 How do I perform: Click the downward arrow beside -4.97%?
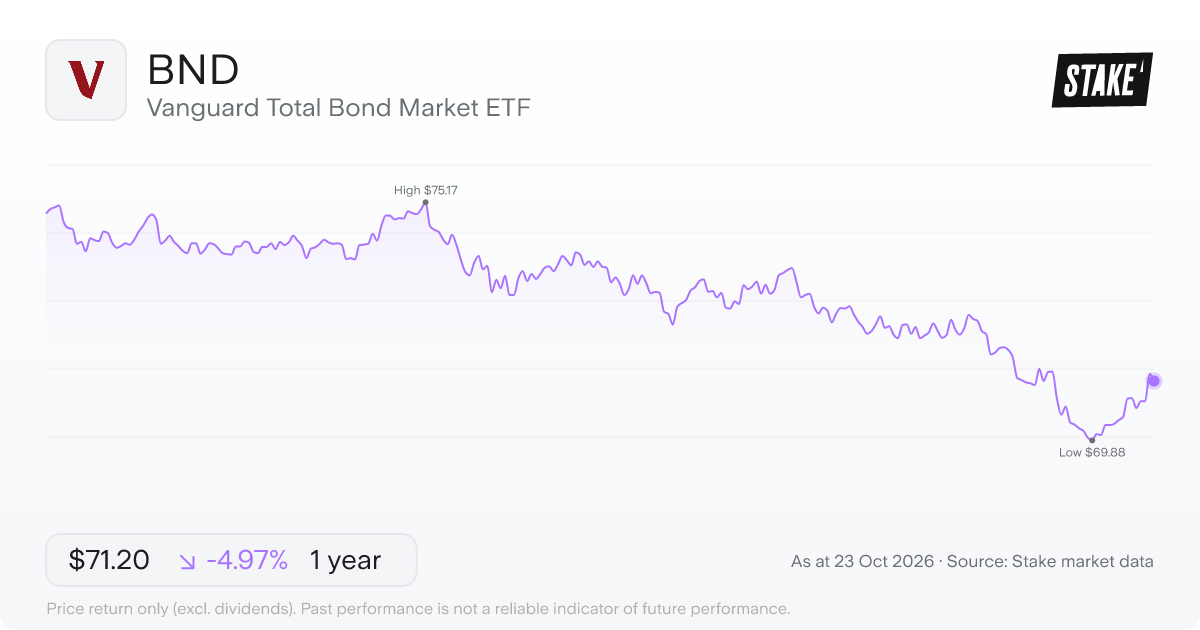point(188,561)
